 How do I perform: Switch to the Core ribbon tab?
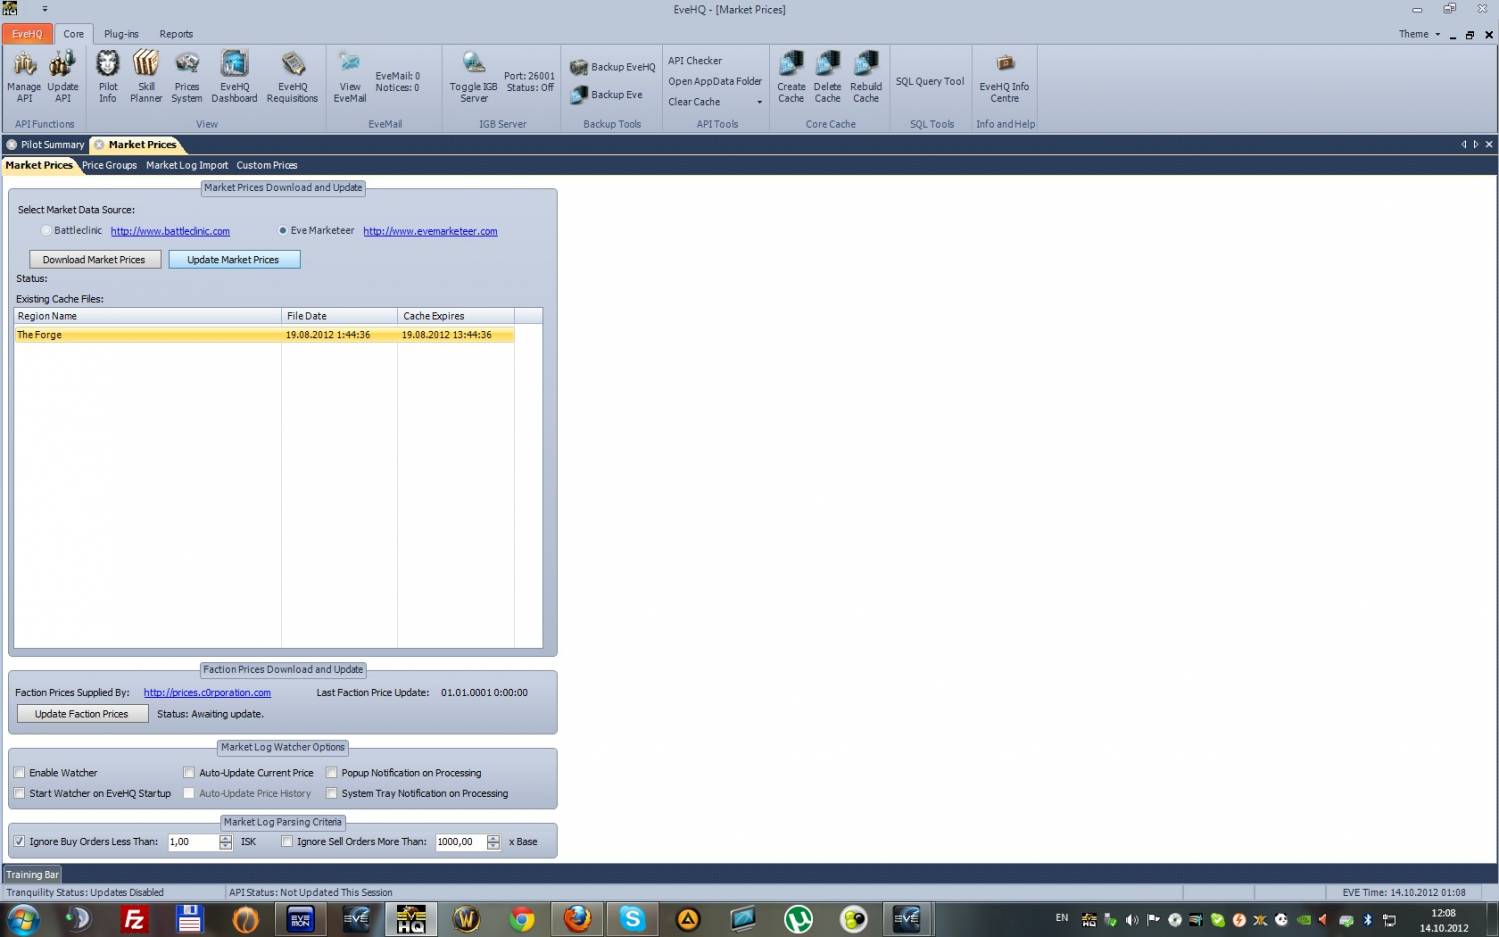point(74,34)
